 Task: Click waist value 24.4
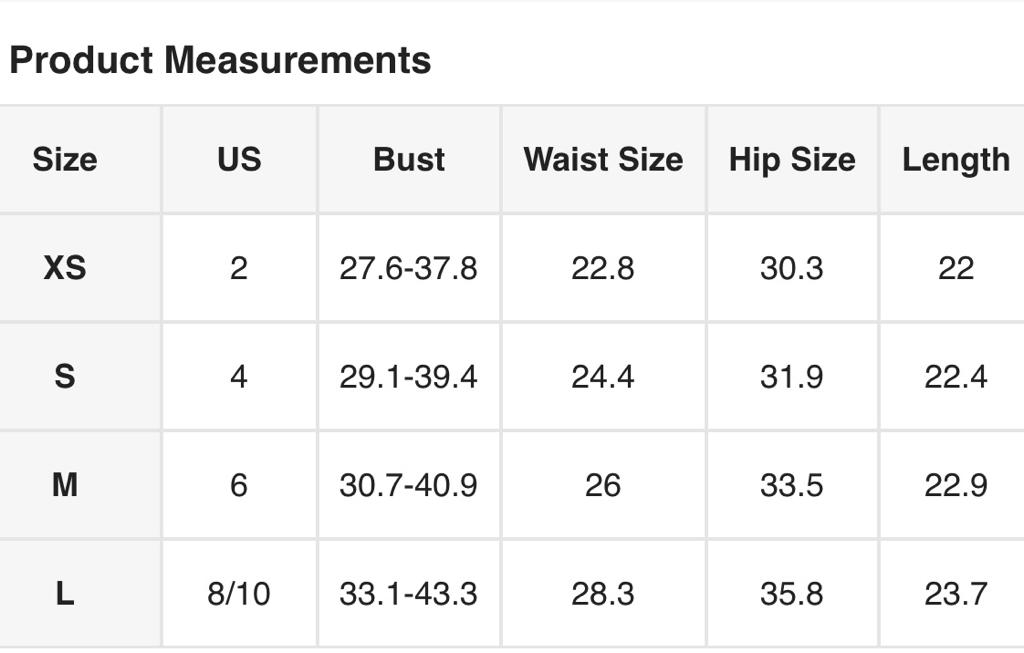coord(603,377)
